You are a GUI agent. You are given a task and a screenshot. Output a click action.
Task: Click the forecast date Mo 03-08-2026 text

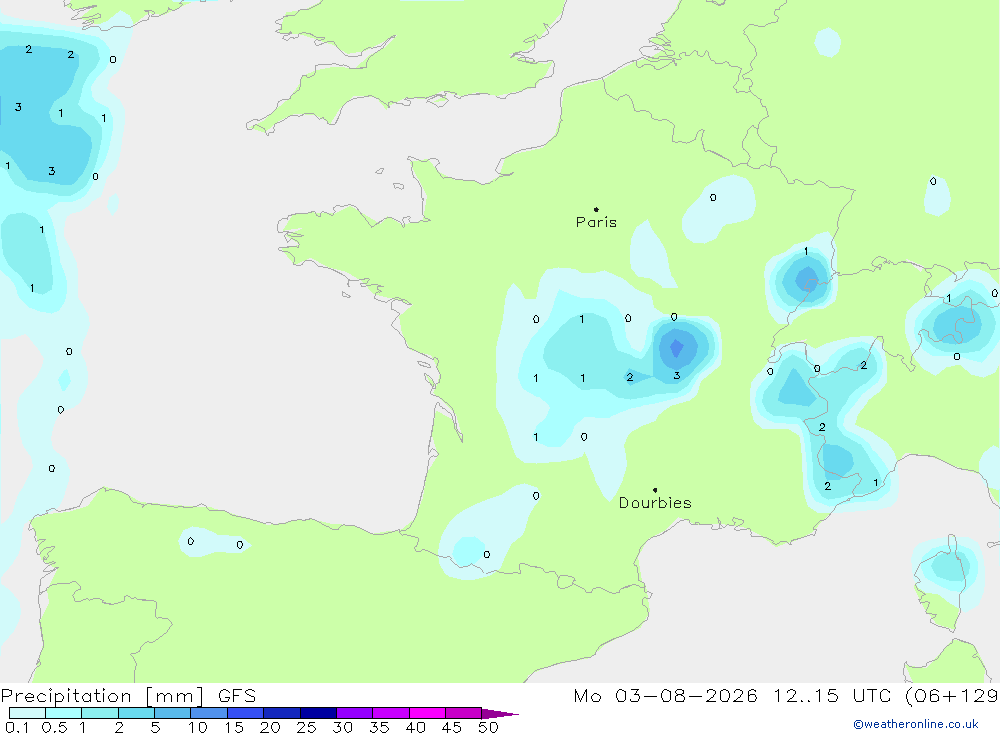665,695
